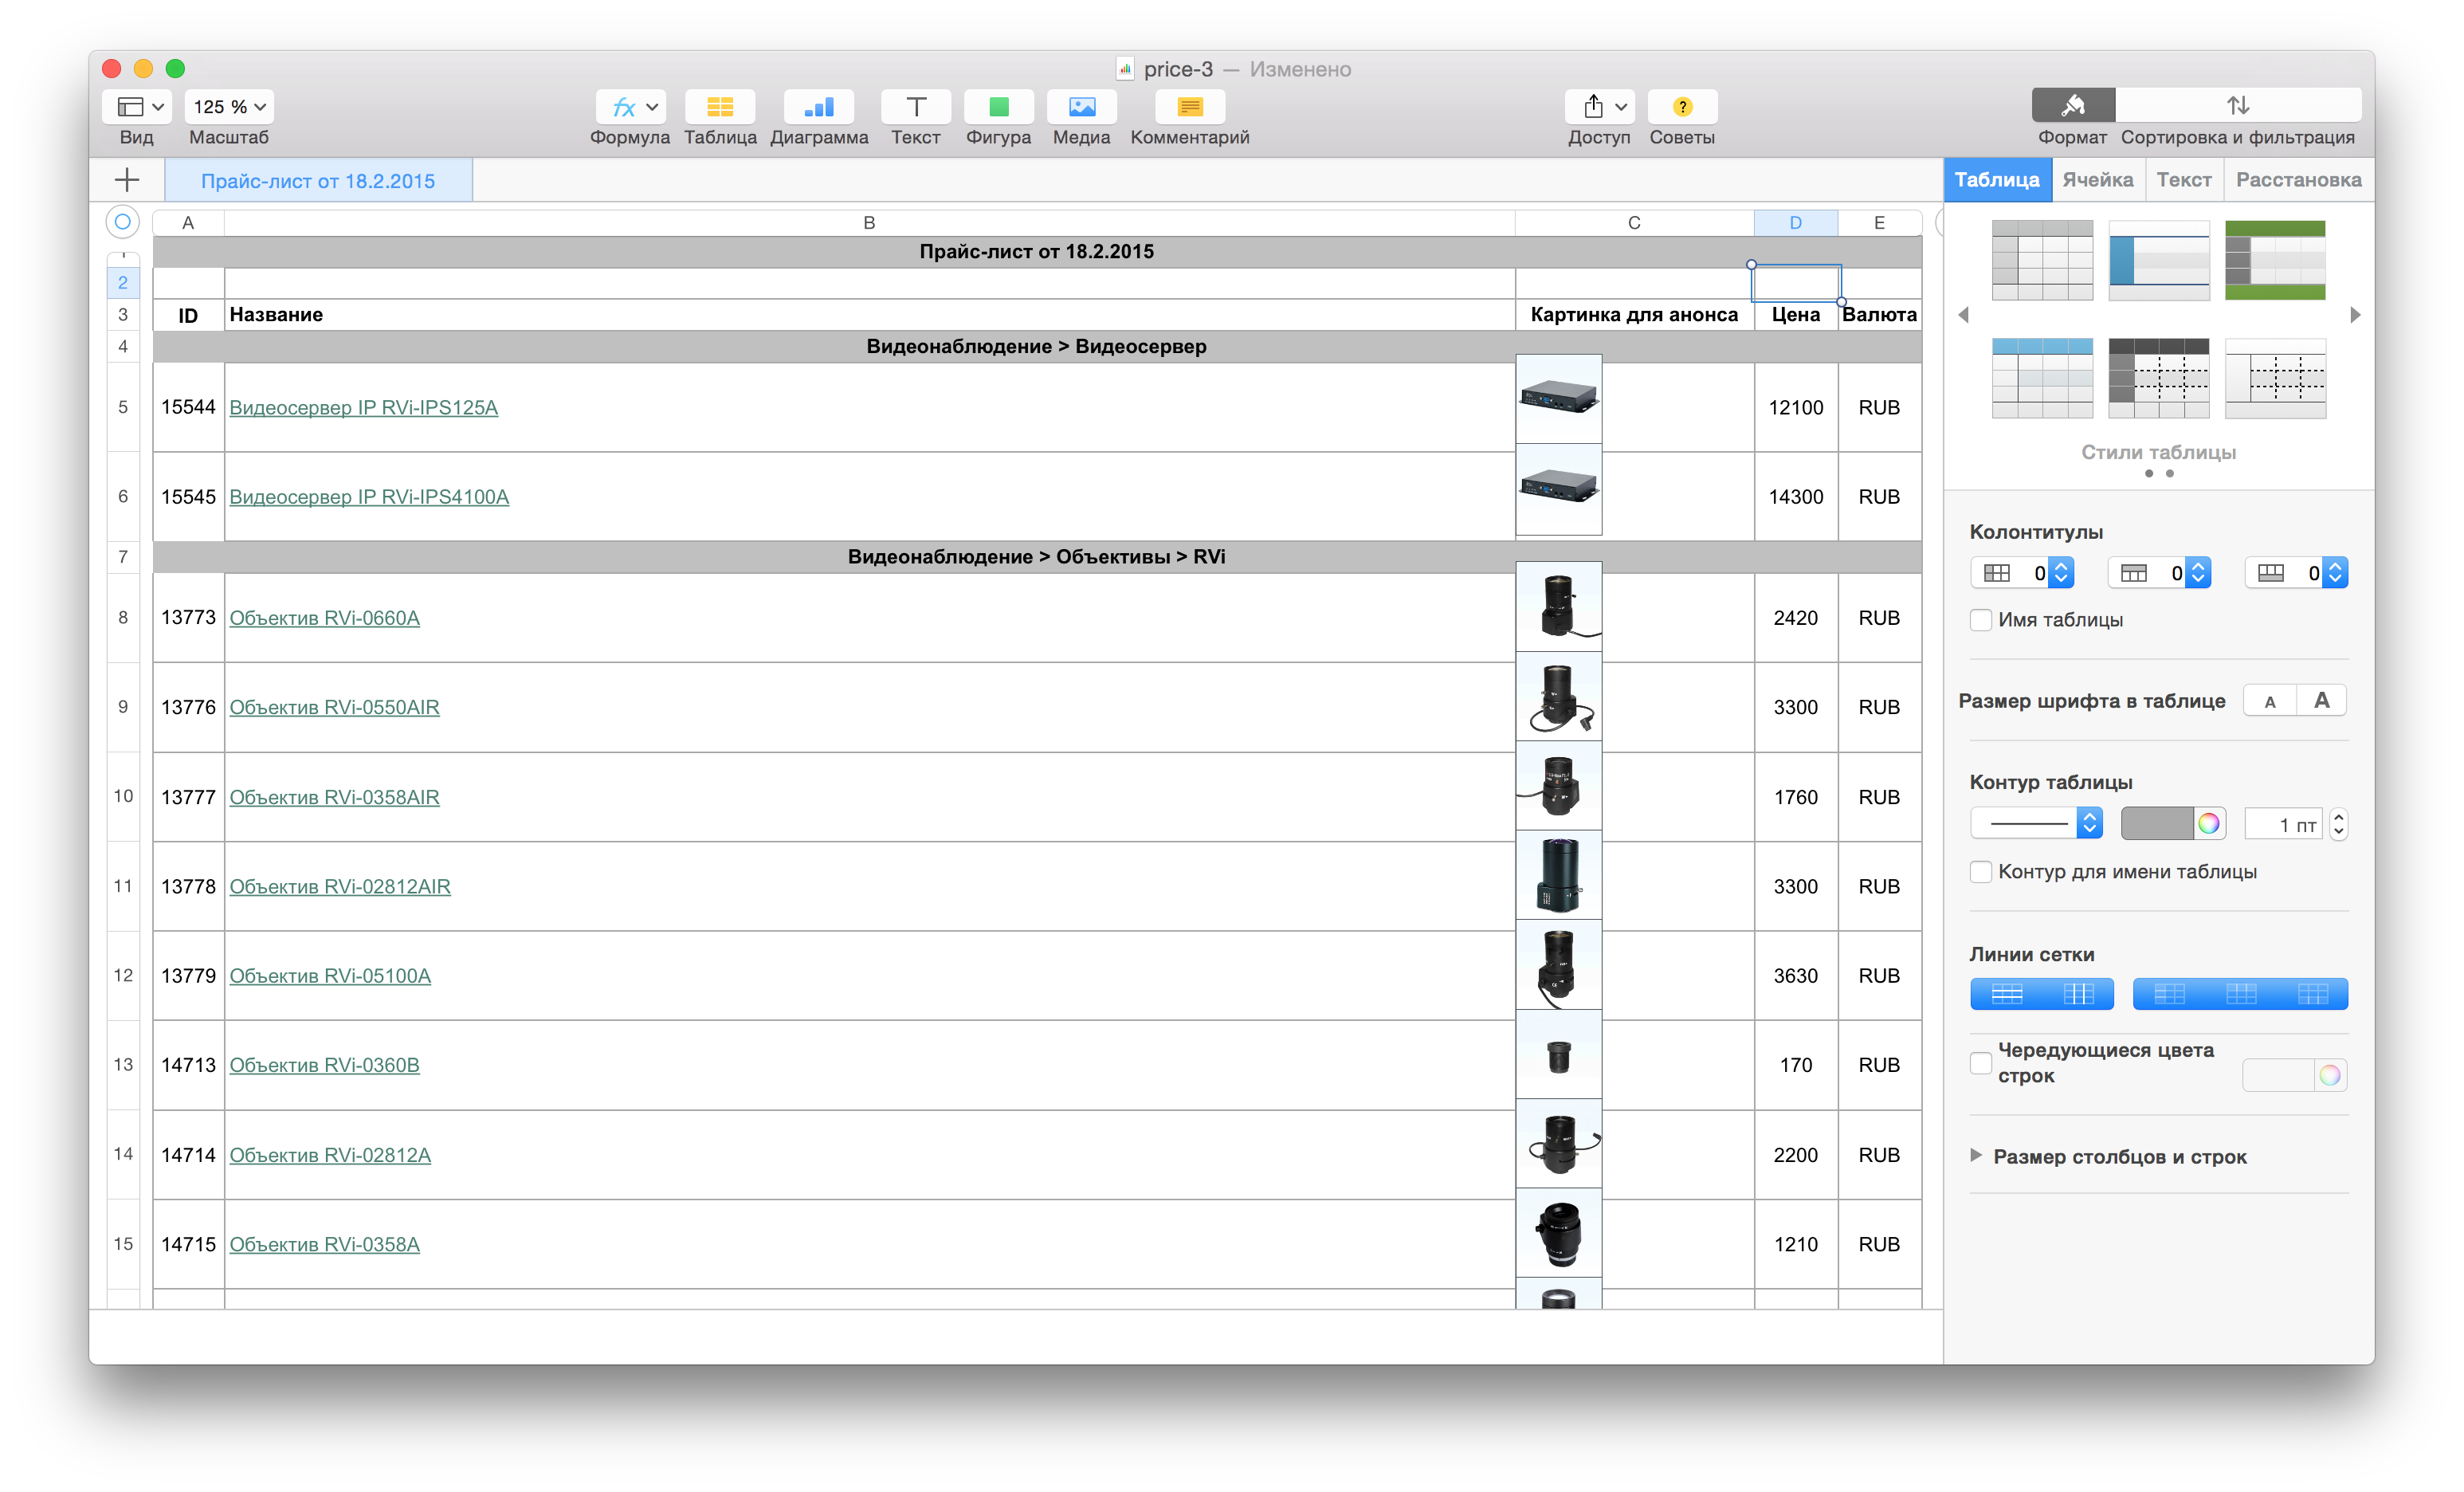Open Видеосервер IP RVi-IPS125A link
Screen dimensions: 2464x1492
click(363, 408)
